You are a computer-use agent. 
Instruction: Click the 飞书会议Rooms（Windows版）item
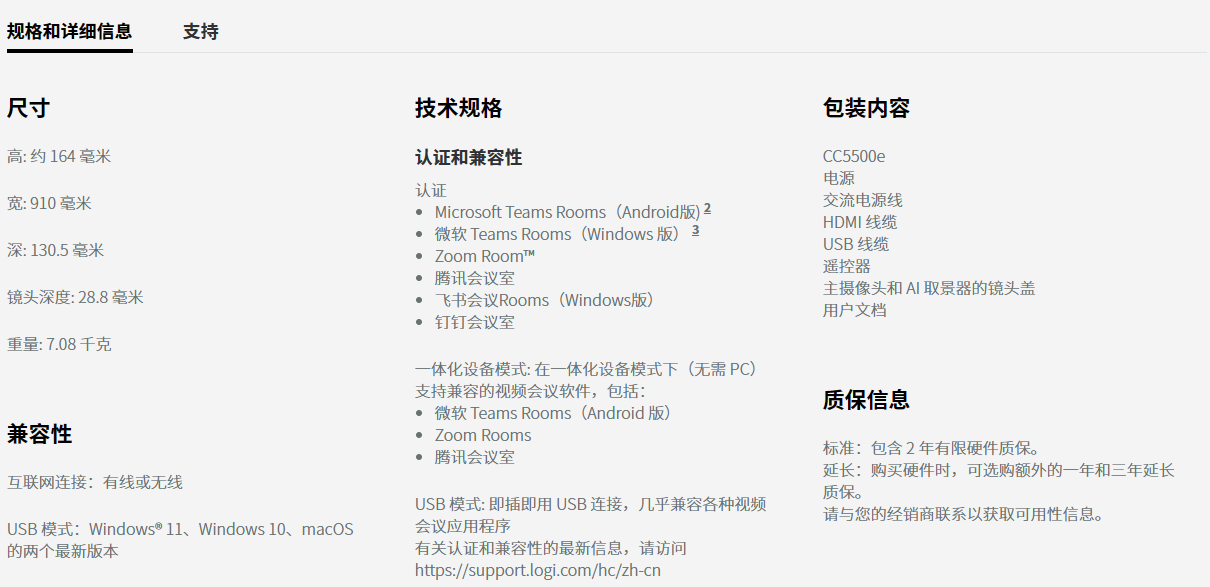[x=545, y=300]
